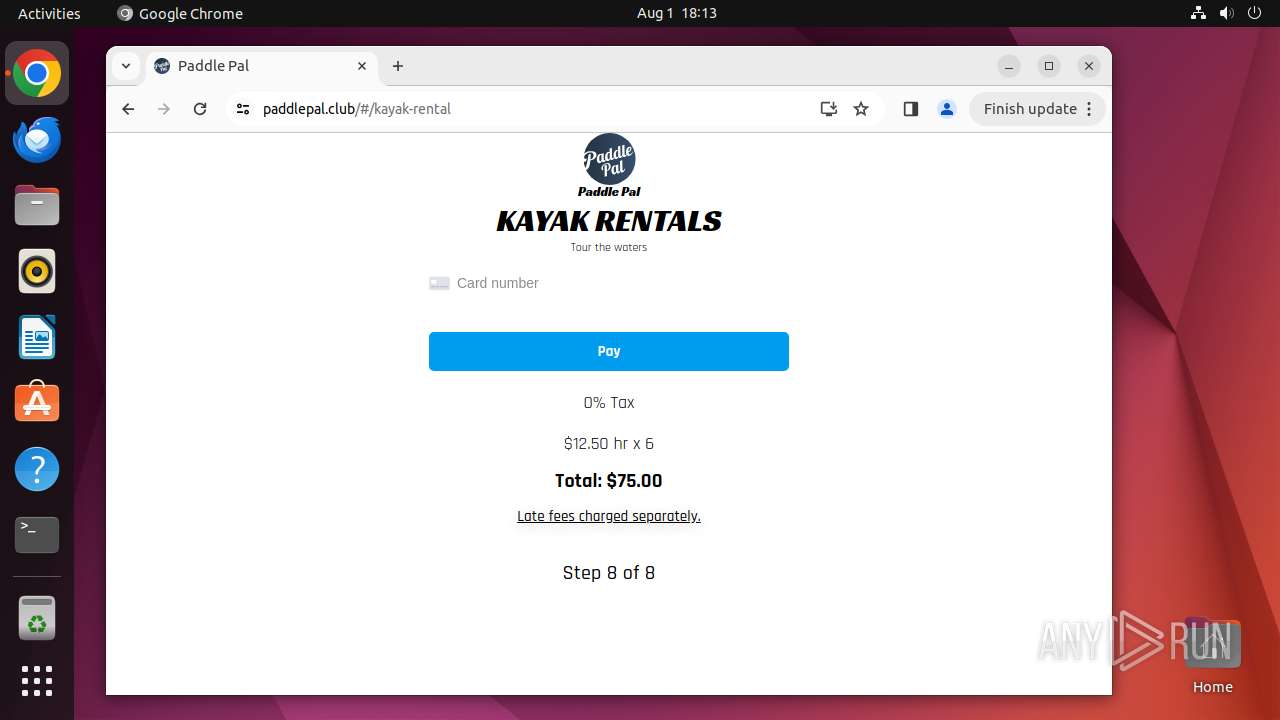Expand the tab search dropdown arrow

125,66
